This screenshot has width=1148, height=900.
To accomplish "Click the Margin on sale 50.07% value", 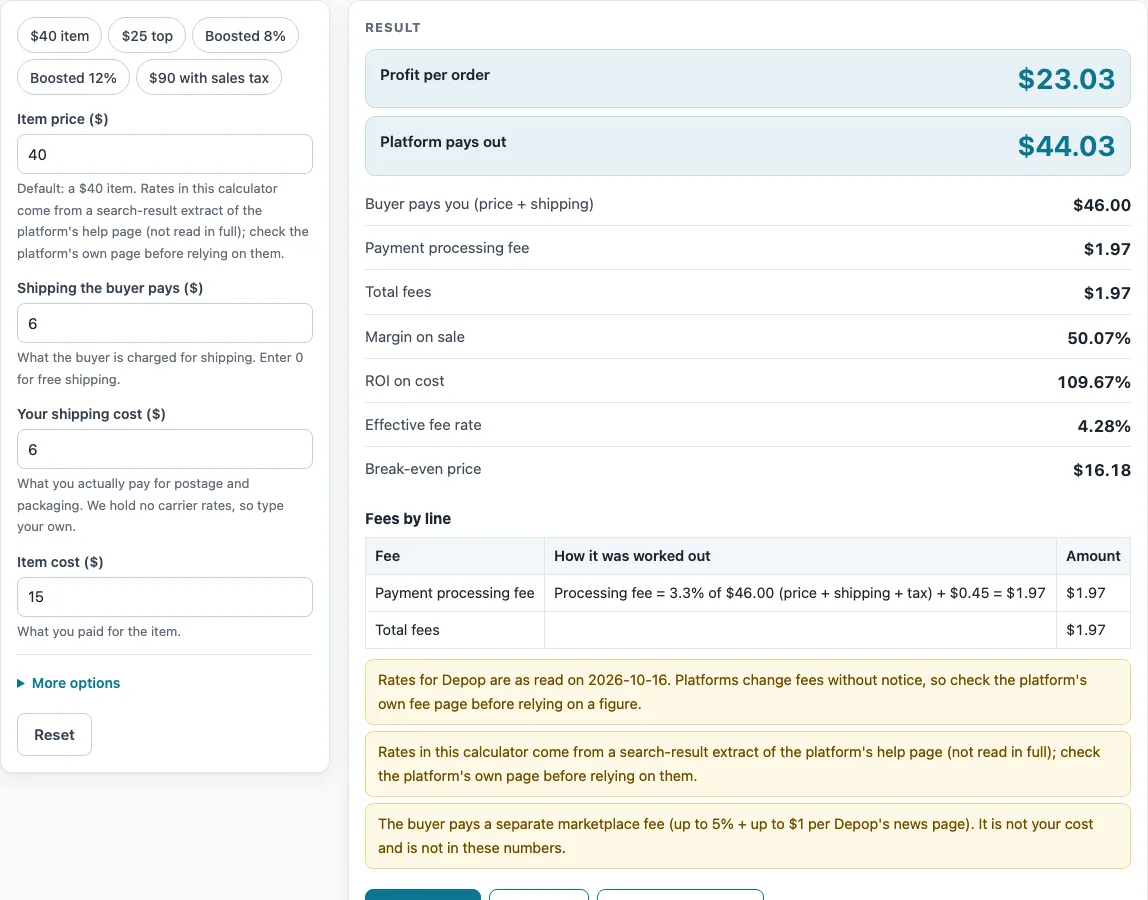I will point(1099,338).
